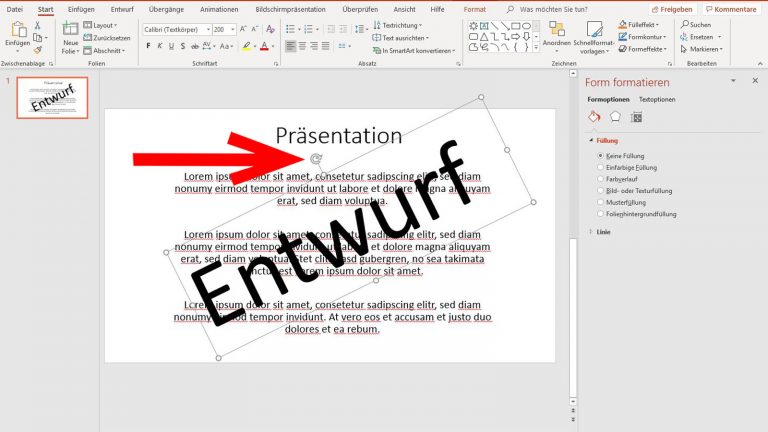This screenshot has width=768, height=432.
Task: Select Bild- oder Texturfüllung option
Action: pyautogui.click(x=634, y=191)
